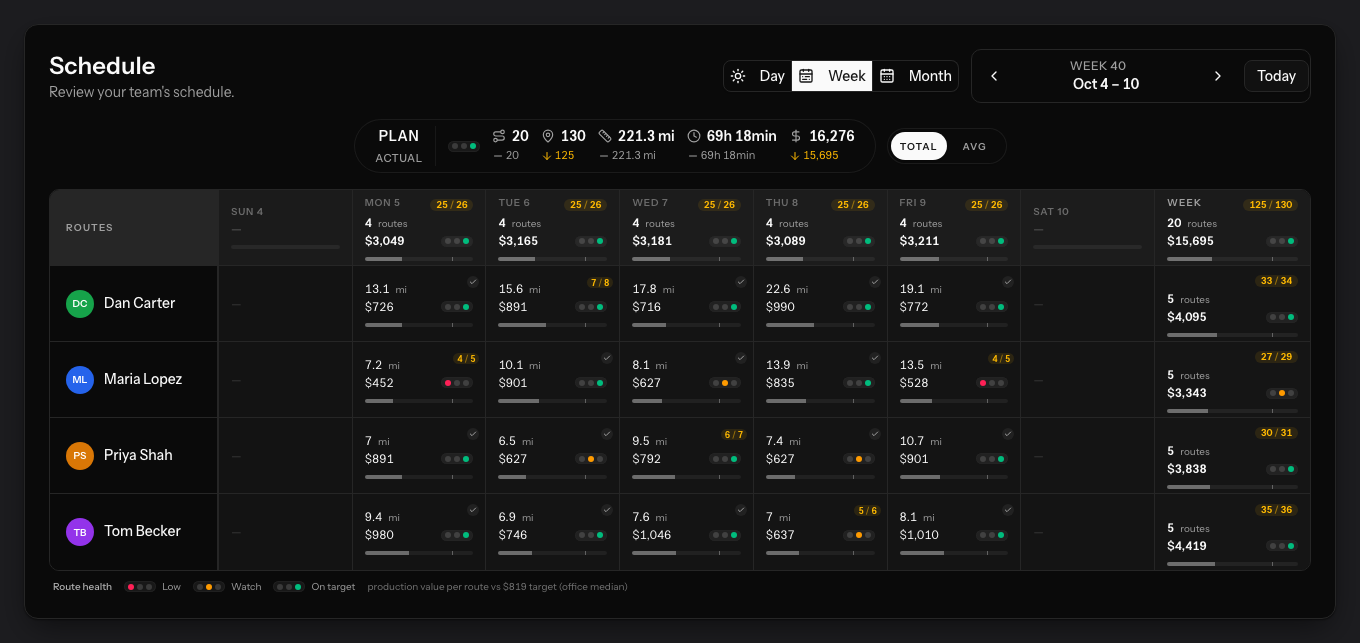Click Maria Lopez's Friday 4 / 5 badge

point(1000,358)
